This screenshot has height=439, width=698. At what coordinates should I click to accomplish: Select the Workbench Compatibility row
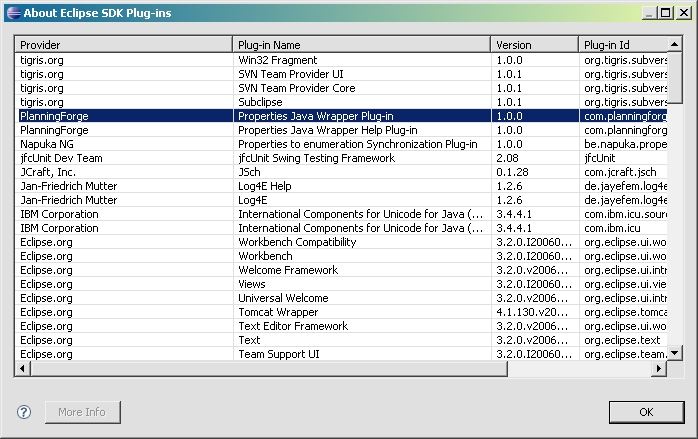pyautogui.click(x=341, y=242)
